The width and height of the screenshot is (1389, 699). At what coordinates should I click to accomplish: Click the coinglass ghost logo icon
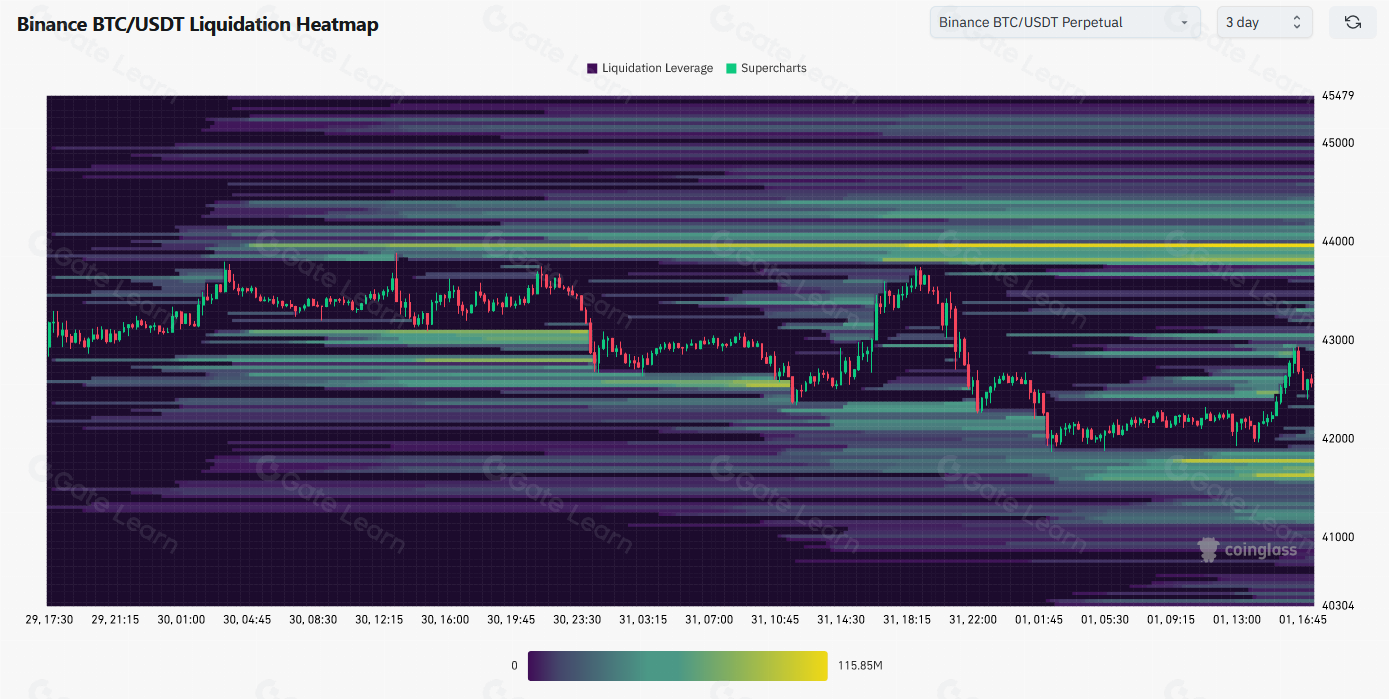[x=1209, y=548]
